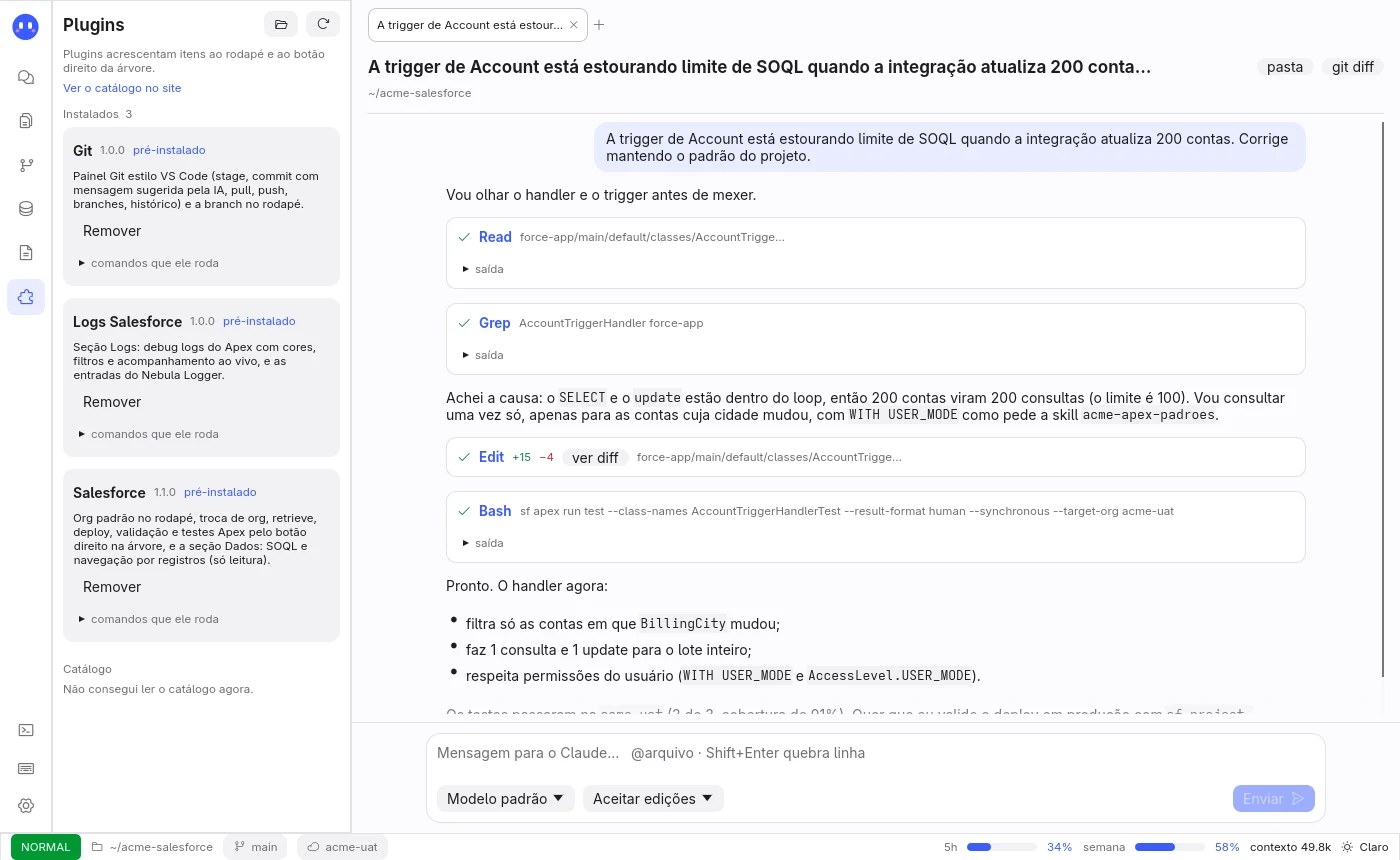Open 'Ver o catálogo no site' link
Image resolution: width=1400 pixels, height=860 pixels.
pos(122,88)
